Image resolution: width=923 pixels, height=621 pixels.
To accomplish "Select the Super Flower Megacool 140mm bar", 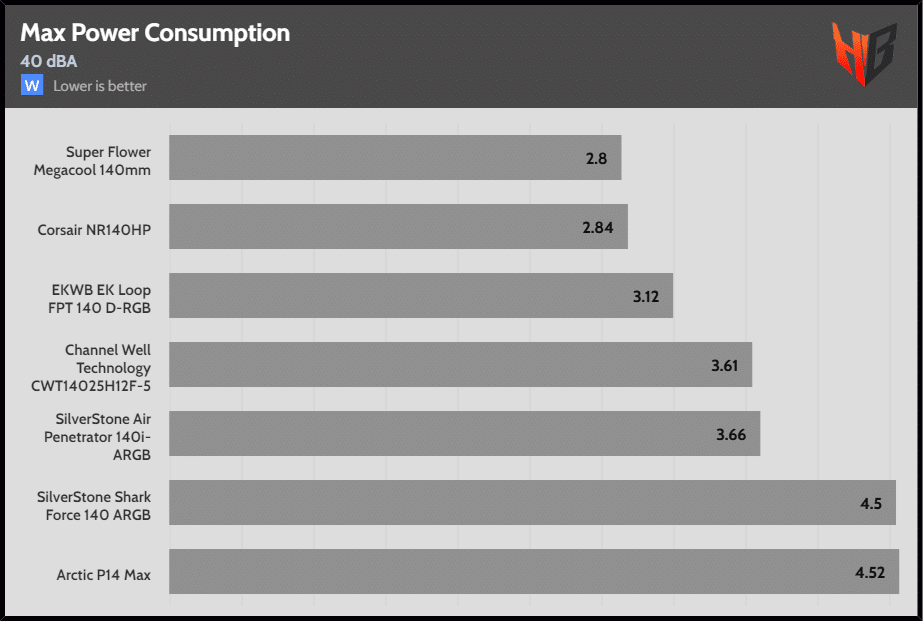I will click(395, 158).
